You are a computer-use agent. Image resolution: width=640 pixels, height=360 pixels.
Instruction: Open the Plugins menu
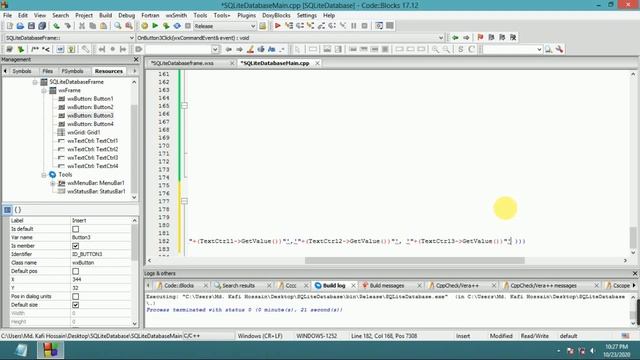click(246, 15)
